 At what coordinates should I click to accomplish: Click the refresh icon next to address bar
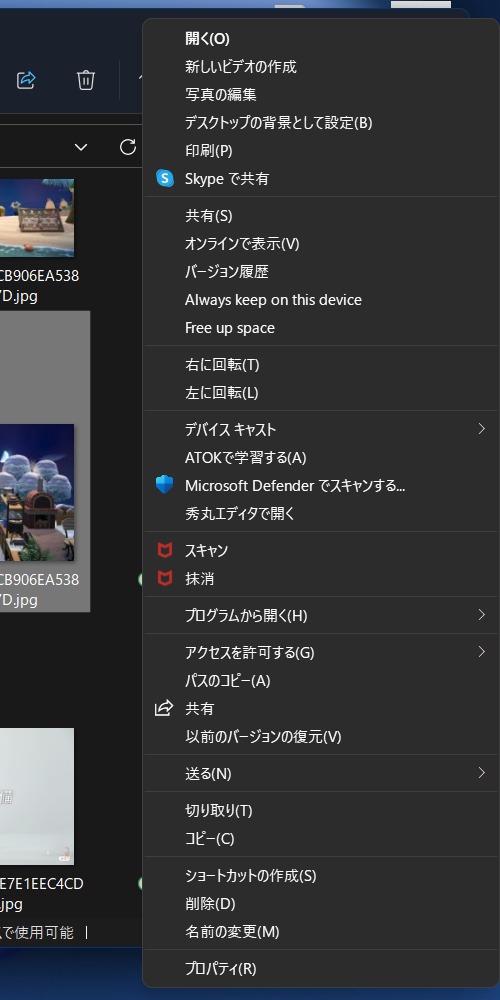128,147
